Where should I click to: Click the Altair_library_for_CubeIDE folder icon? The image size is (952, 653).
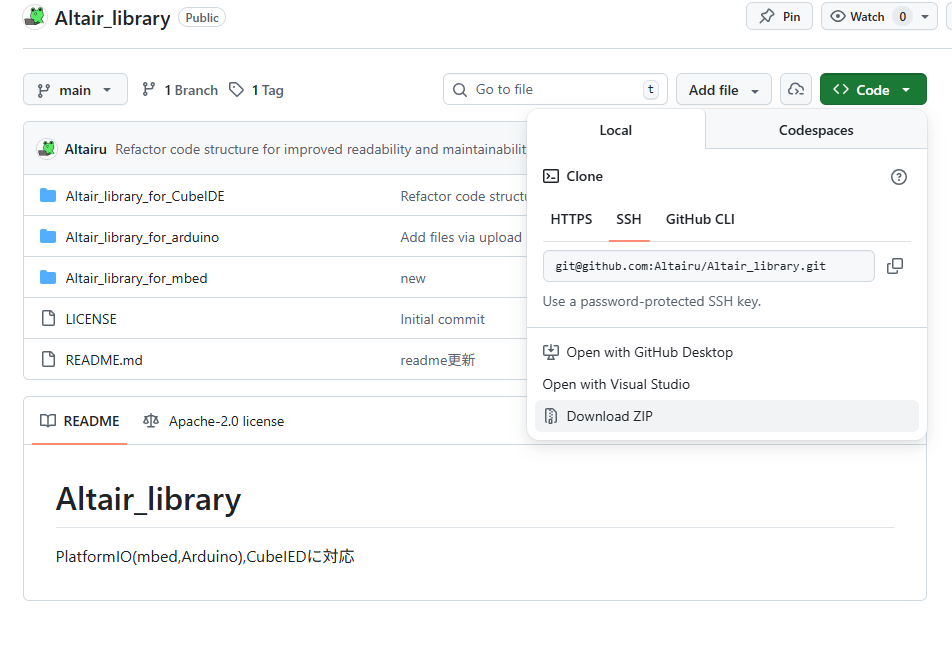tap(48, 196)
